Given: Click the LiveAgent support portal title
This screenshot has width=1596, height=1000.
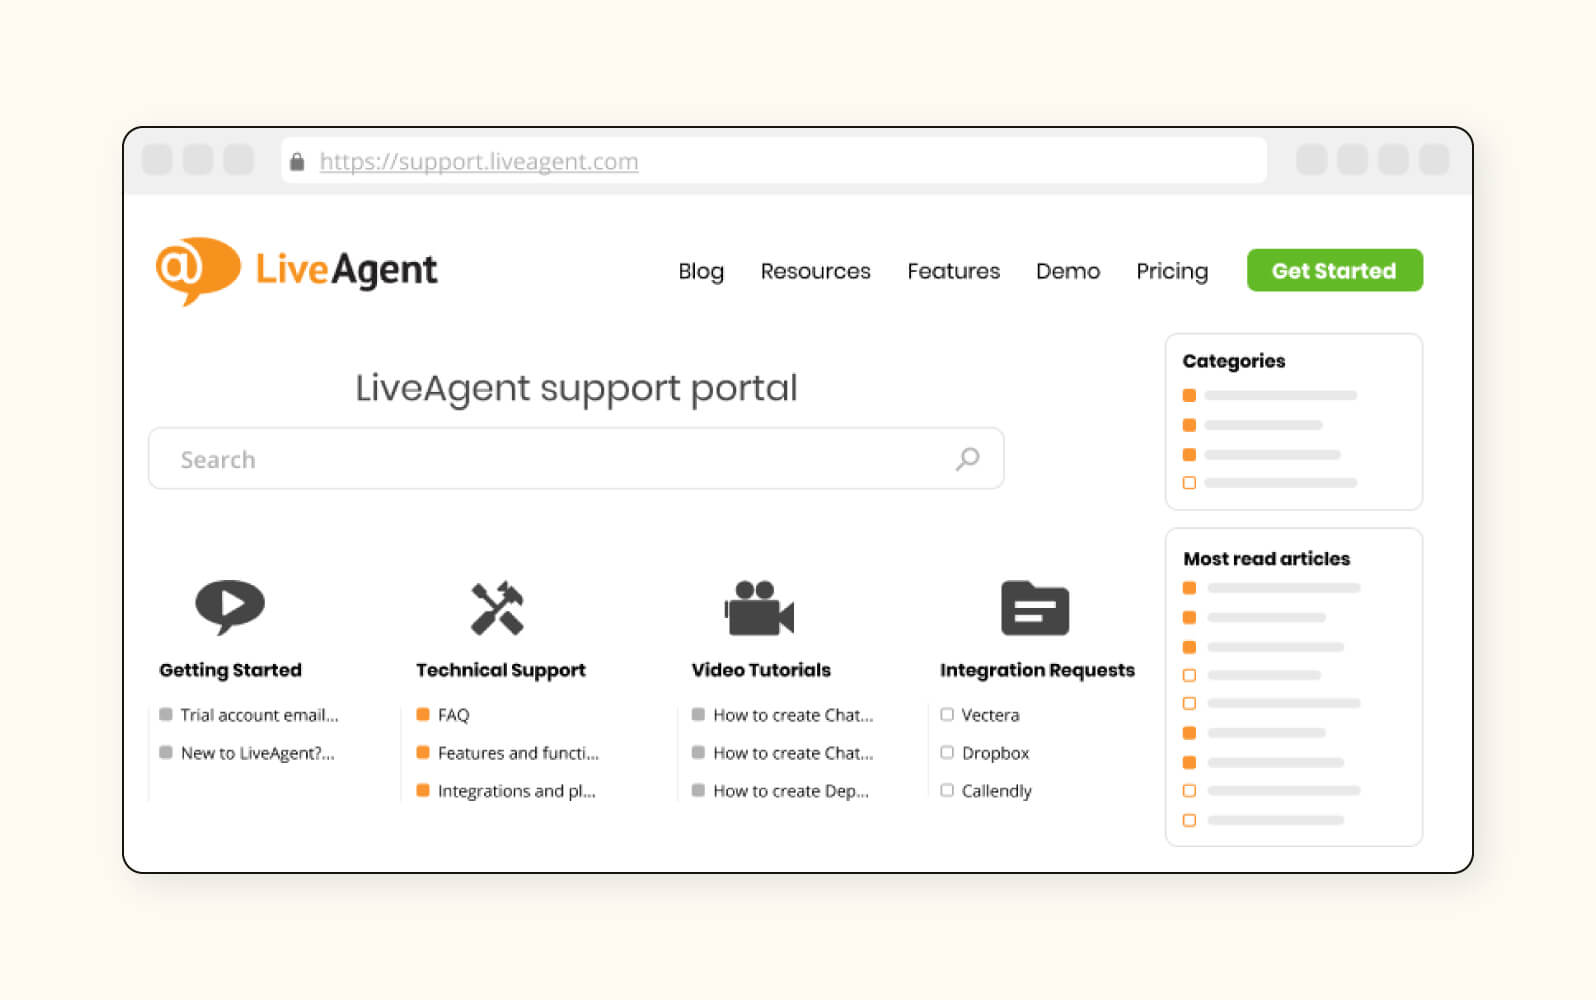Looking at the screenshot, I should pyautogui.click(x=576, y=388).
